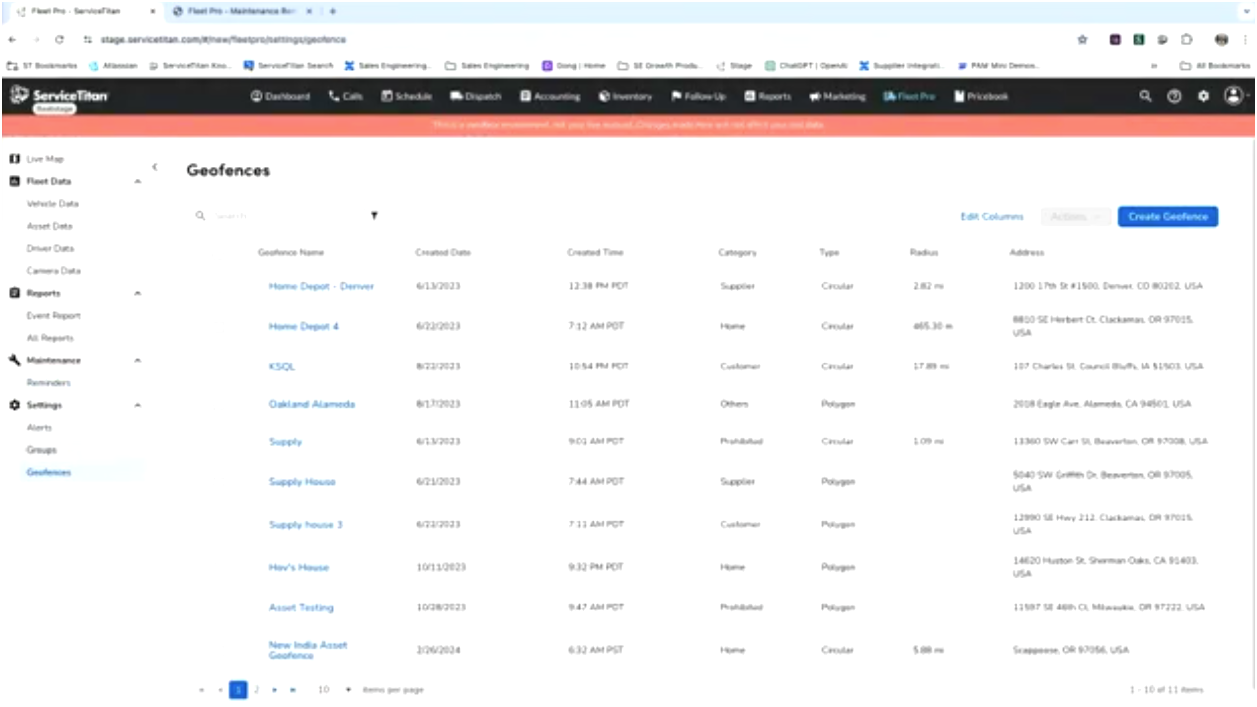Open the Marketing section

click(x=837, y=97)
